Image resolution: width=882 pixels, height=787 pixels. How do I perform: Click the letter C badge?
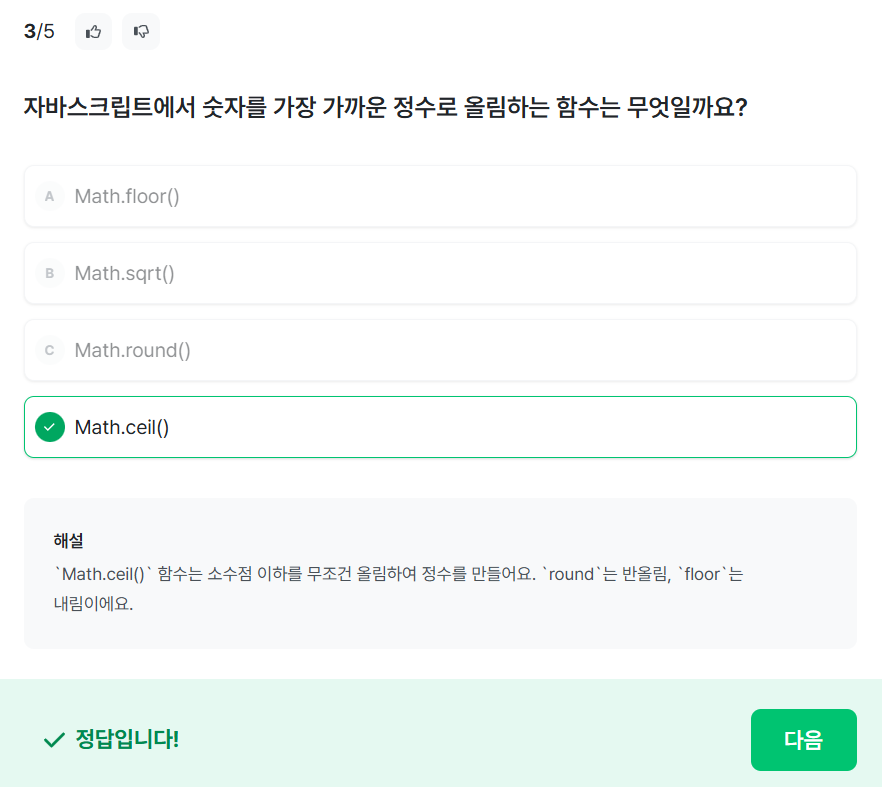point(50,350)
